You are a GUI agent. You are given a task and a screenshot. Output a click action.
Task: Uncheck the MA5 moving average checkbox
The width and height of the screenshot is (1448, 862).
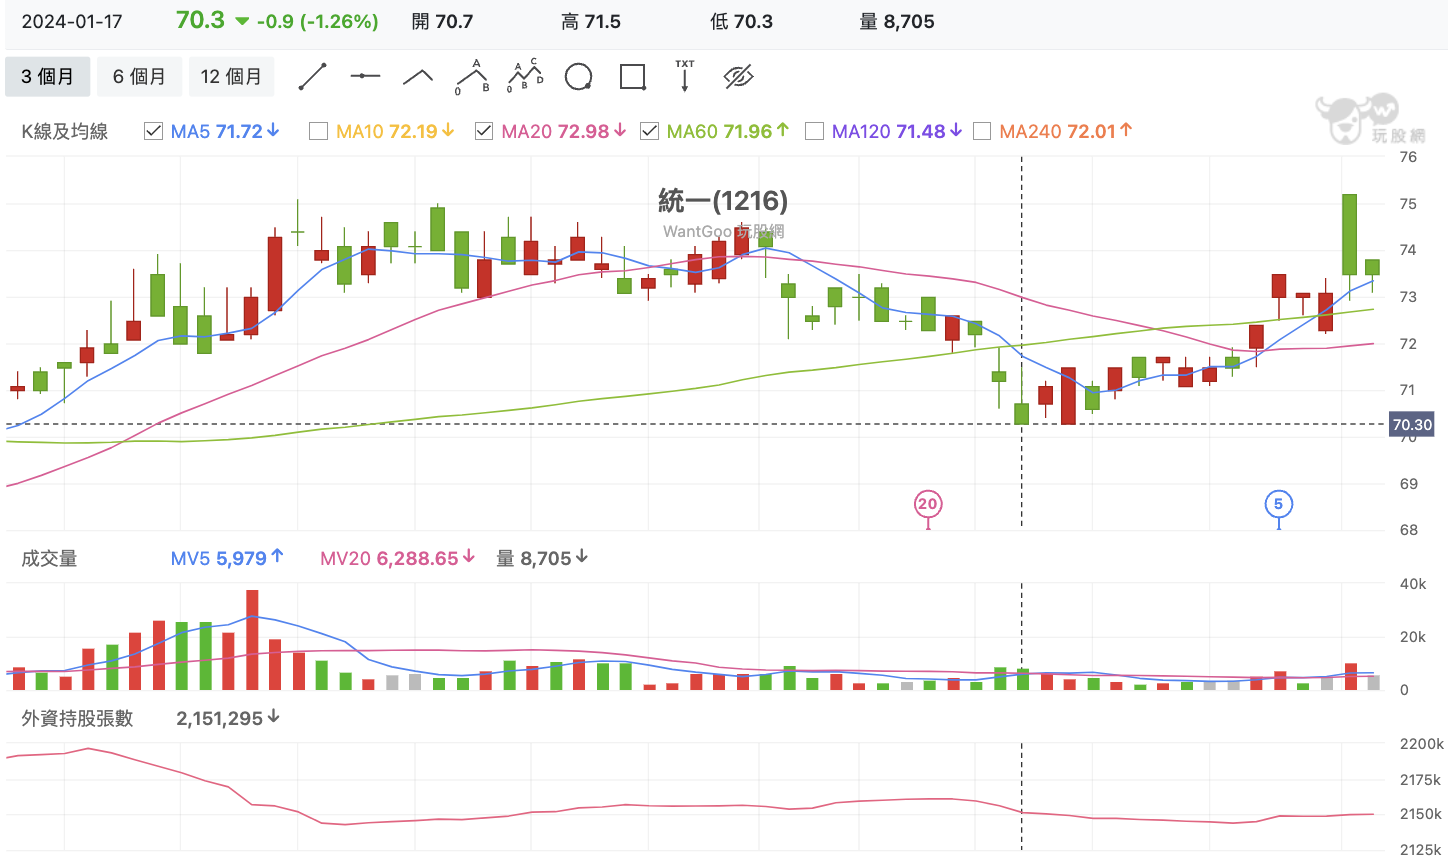(153, 131)
